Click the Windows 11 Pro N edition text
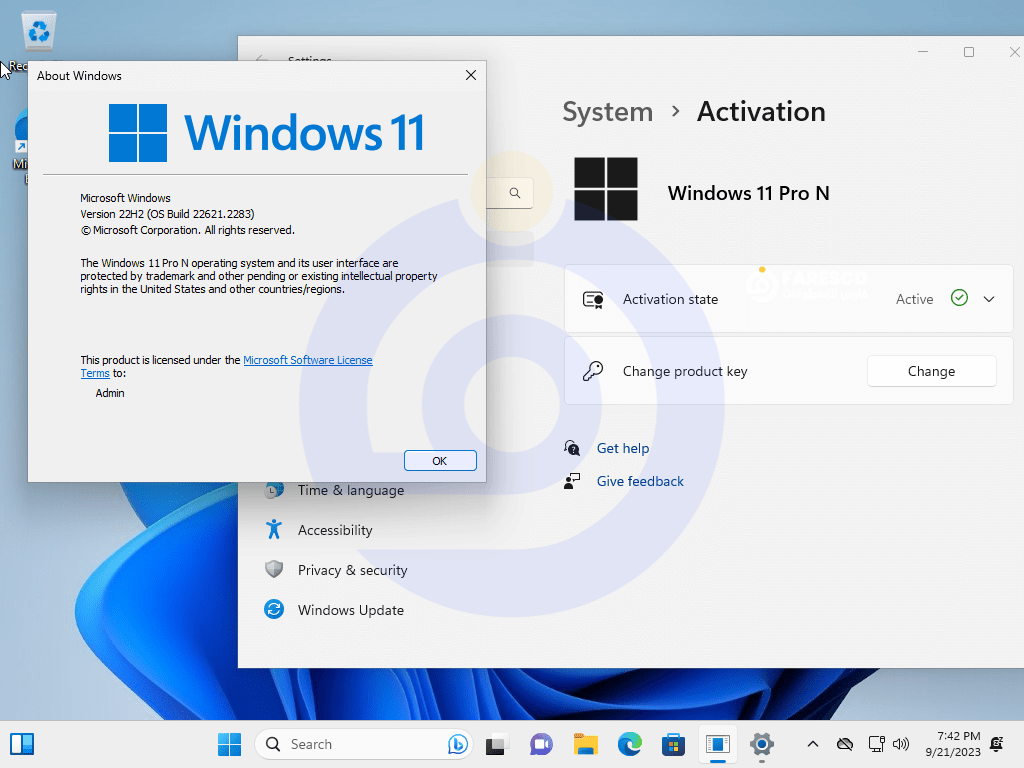This screenshot has height=768, width=1024. tap(748, 193)
